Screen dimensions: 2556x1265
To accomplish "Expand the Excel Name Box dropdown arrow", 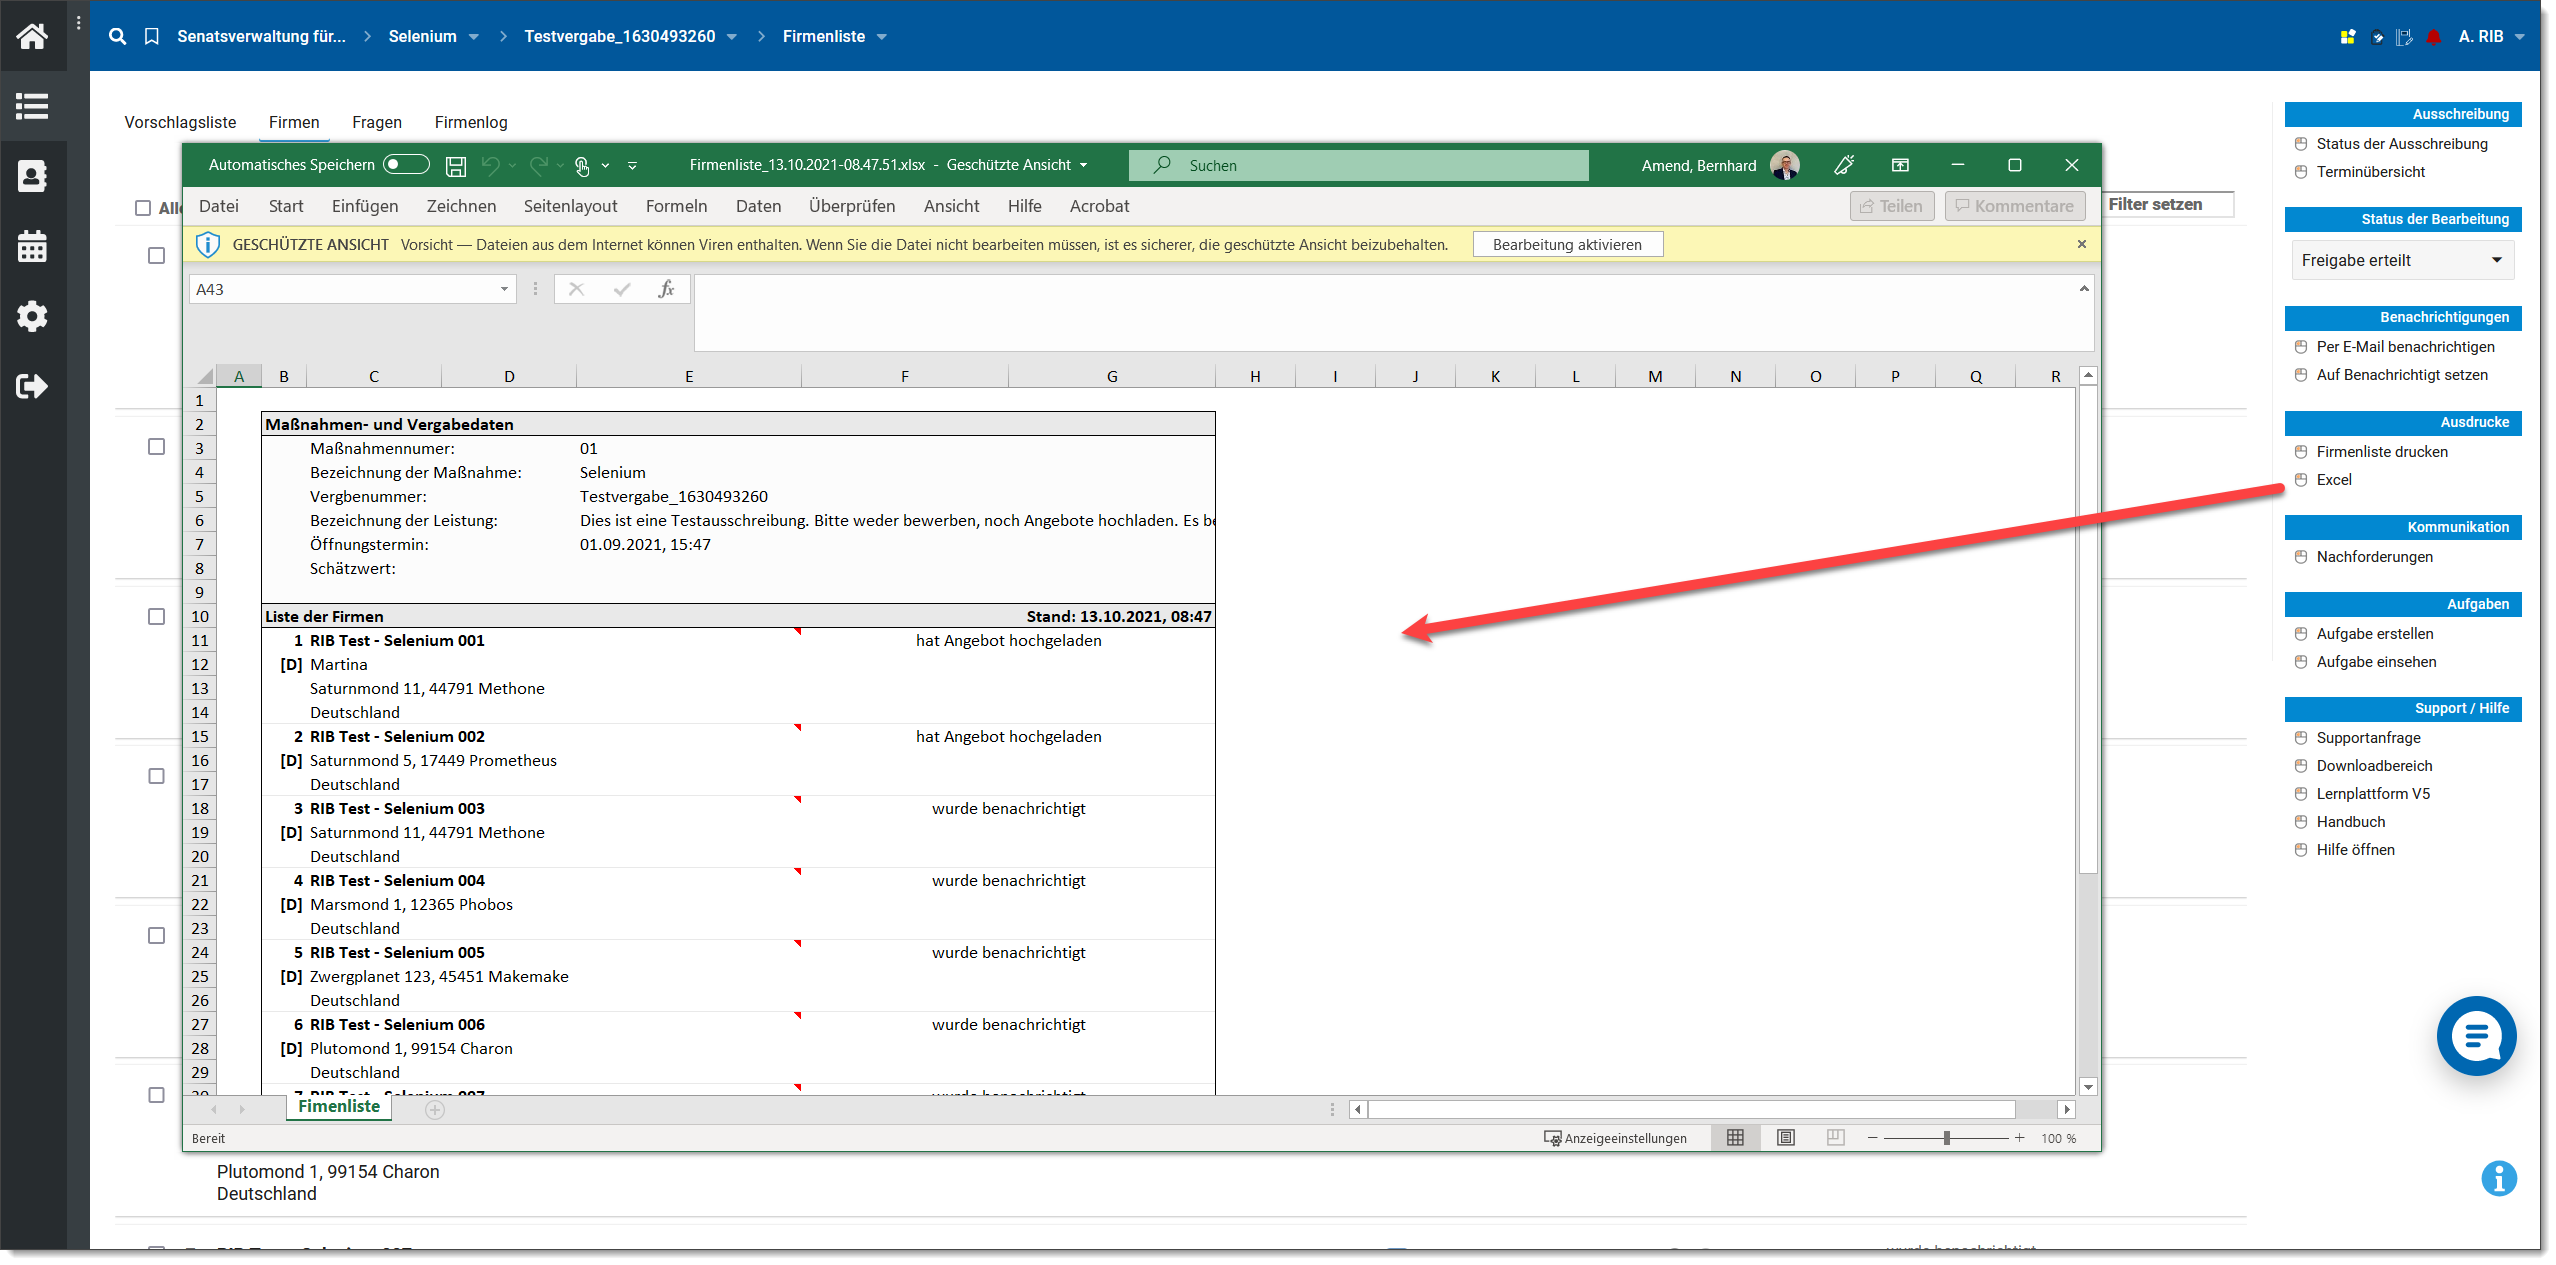I will [x=504, y=289].
